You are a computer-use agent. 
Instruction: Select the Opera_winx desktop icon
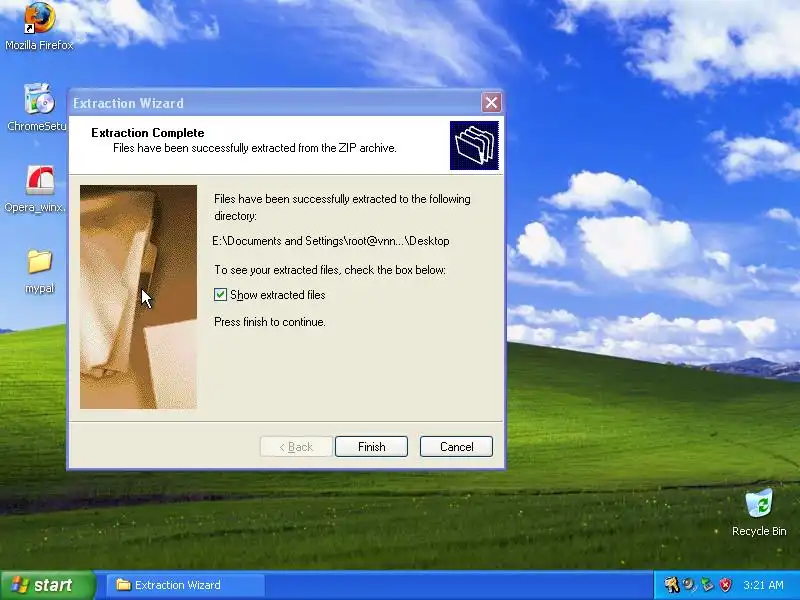pyautogui.click(x=36, y=189)
